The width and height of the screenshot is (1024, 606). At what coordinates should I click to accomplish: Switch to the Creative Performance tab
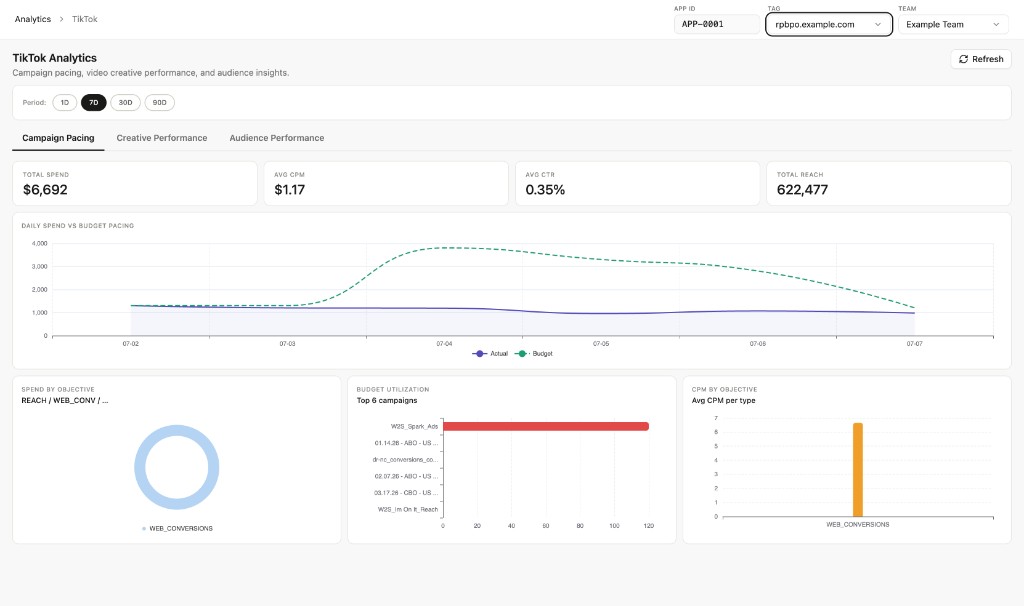(162, 138)
